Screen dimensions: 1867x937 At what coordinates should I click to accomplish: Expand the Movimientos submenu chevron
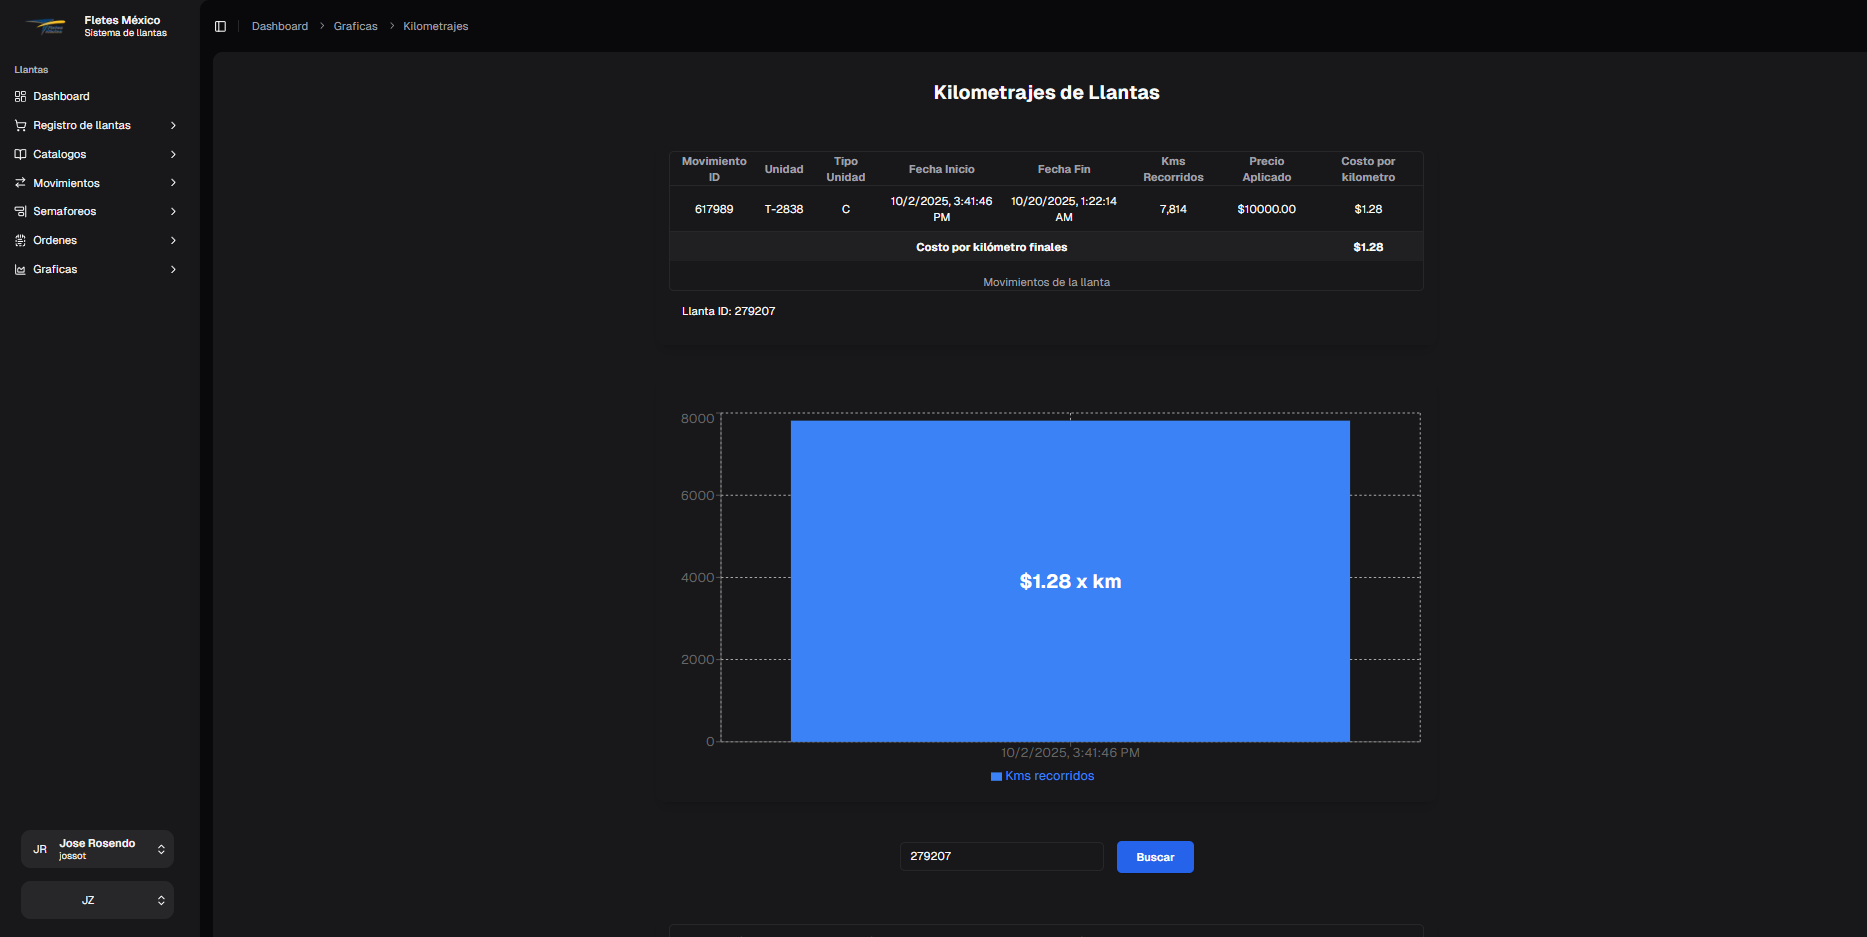tap(173, 183)
